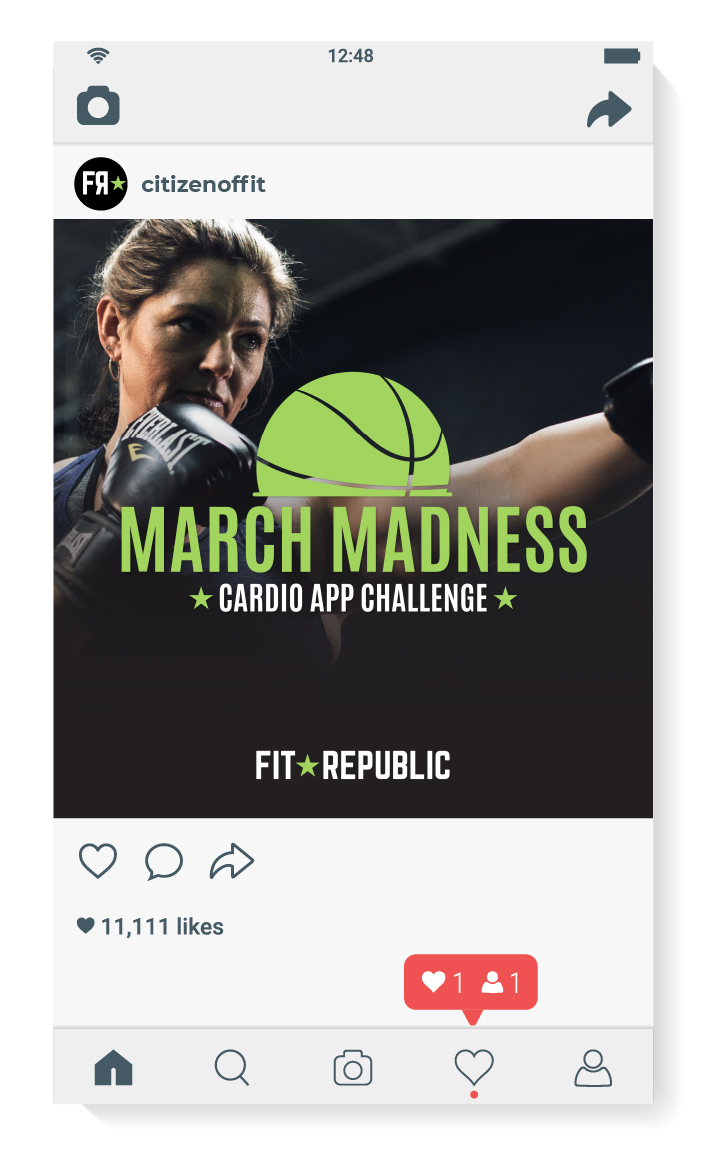This screenshot has width=720, height=1158.
Task: Open comments with speech bubble icon
Action: (x=164, y=861)
